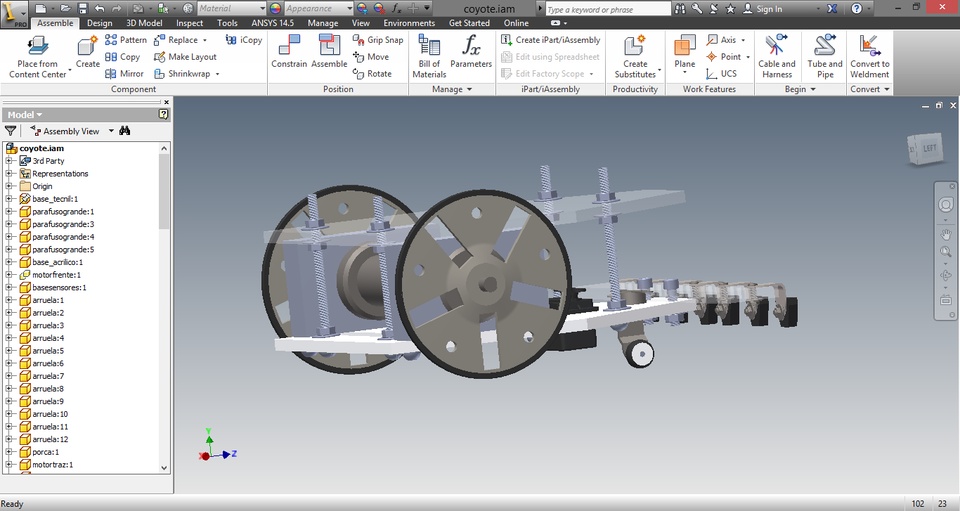
Task: Select the Pattern component tool
Action: click(126, 40)
